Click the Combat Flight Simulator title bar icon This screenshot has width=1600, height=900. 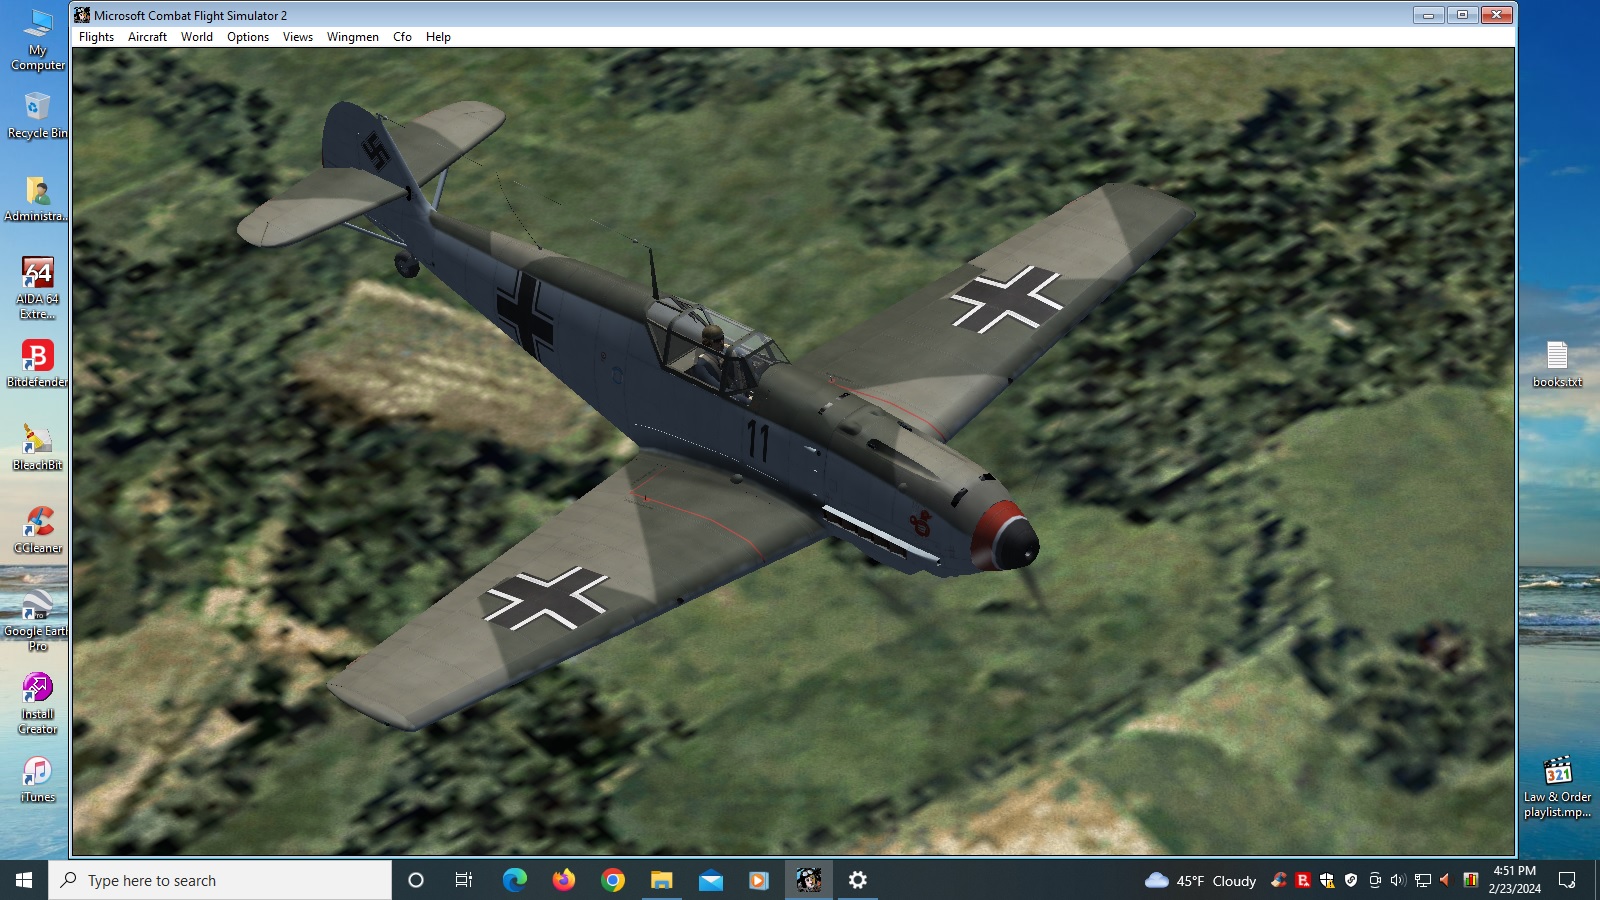point(82,15)
